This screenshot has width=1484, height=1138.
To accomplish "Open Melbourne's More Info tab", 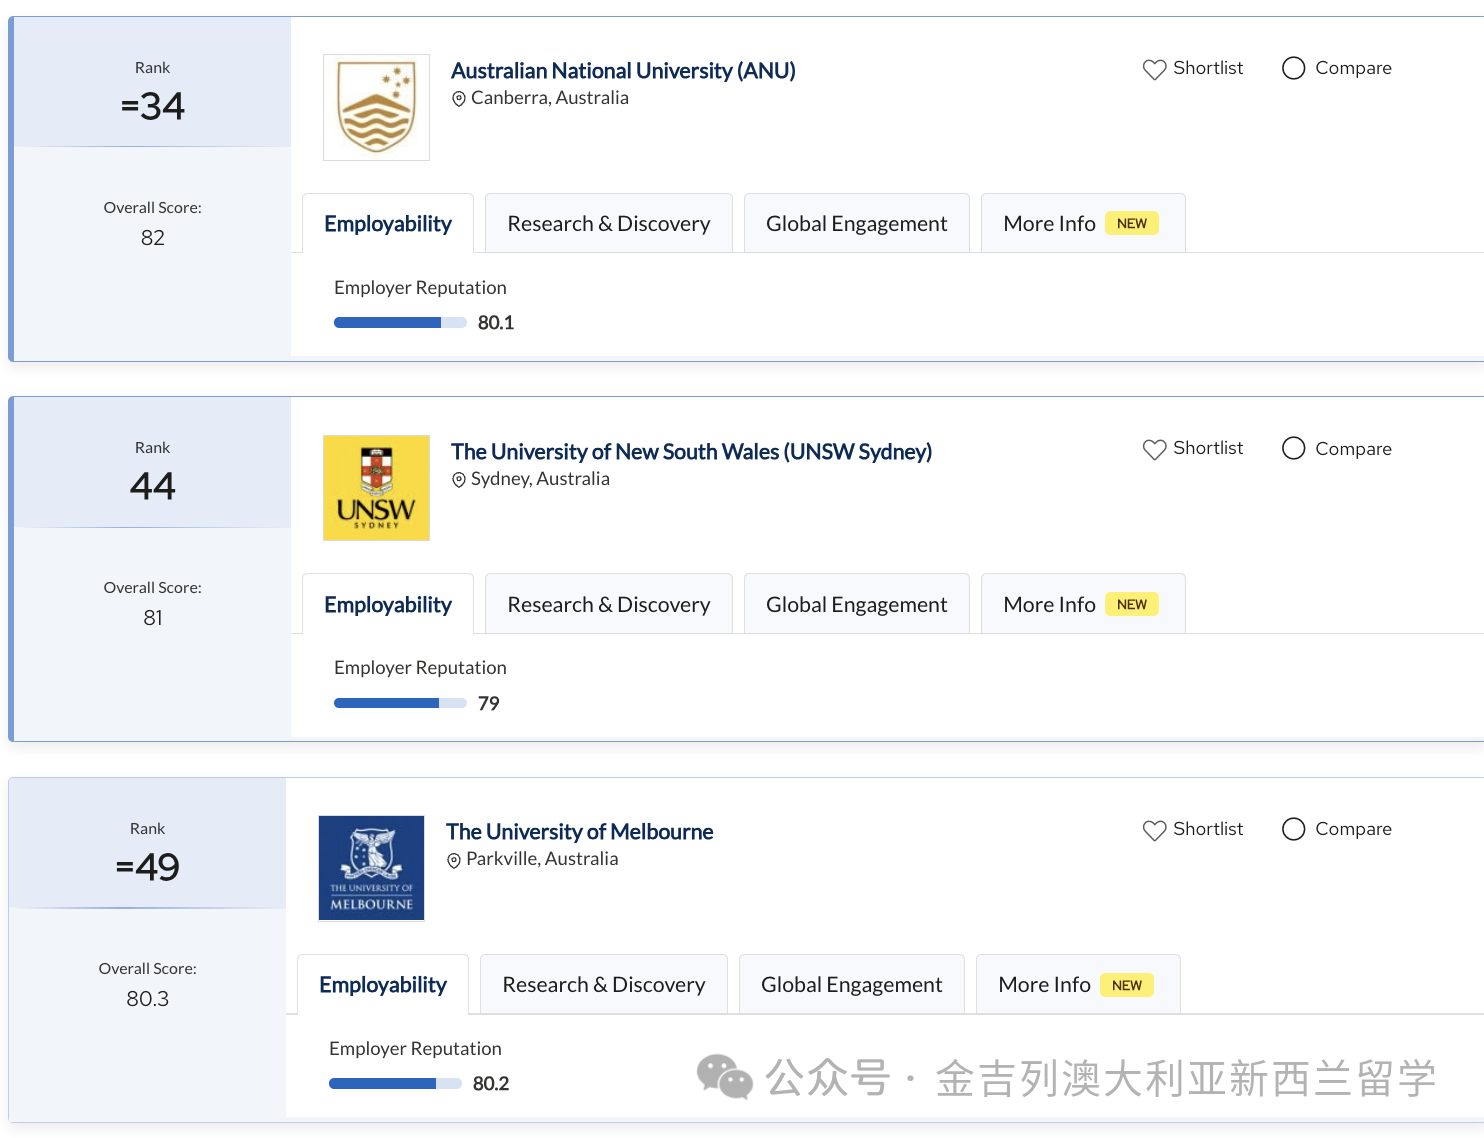I will pyautogui.click(x=1078, y=984).
